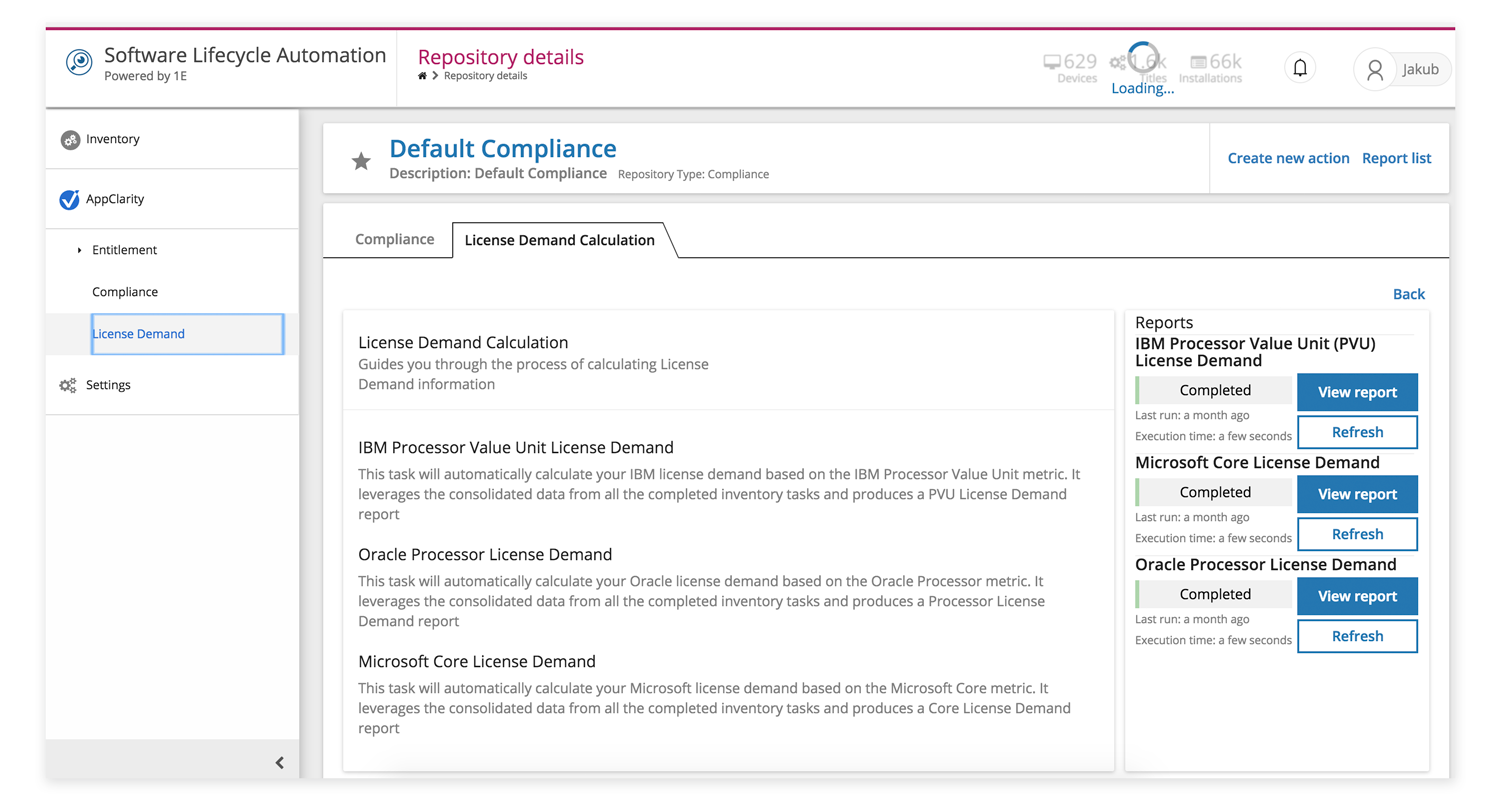Viewport: 1500px width, 800px height.
Task: Open the Installations counter showing 66k
Action: tap(1211, 68)
